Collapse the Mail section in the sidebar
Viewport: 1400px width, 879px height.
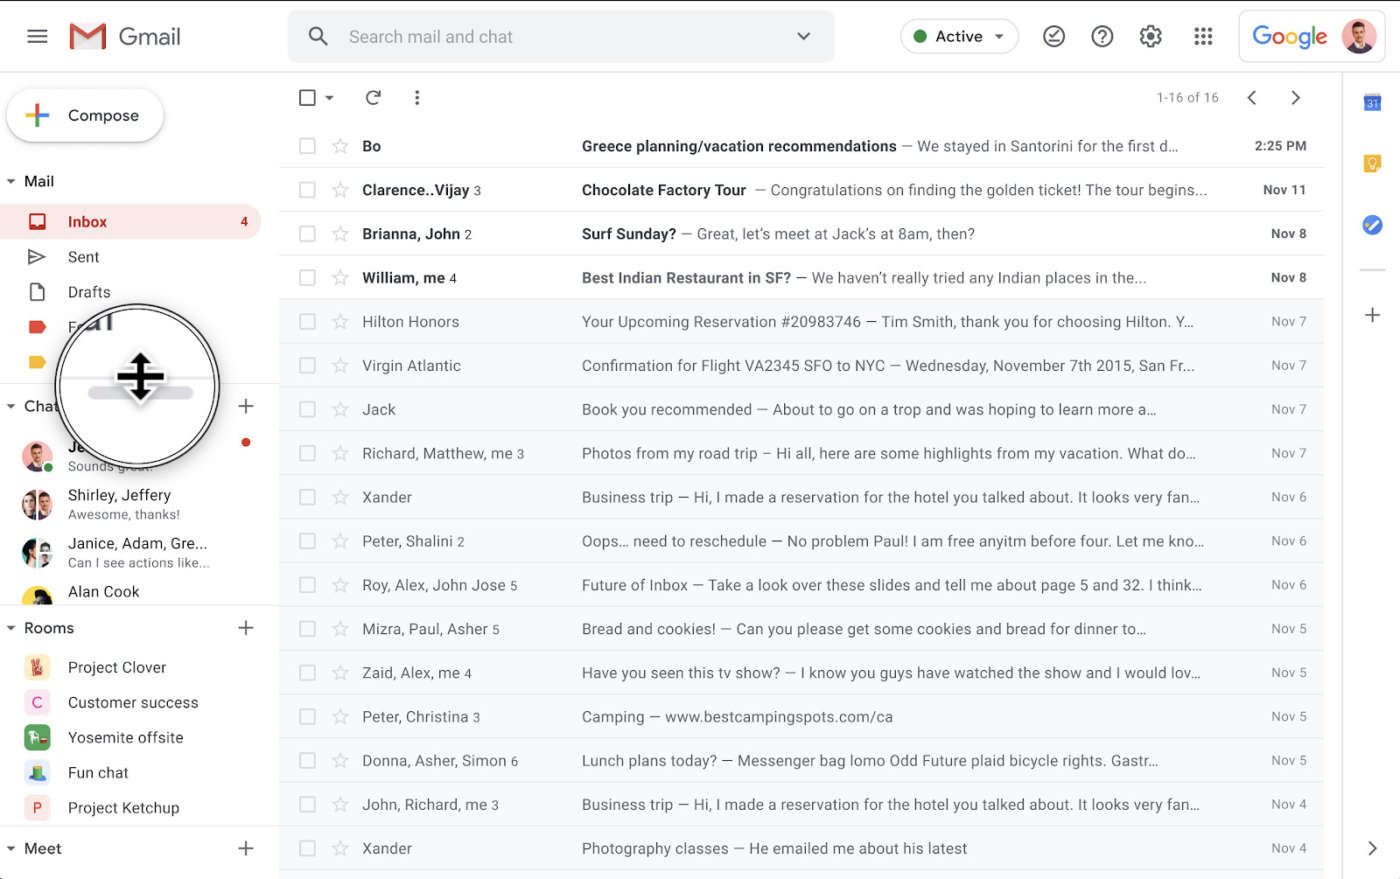(10, 181)
